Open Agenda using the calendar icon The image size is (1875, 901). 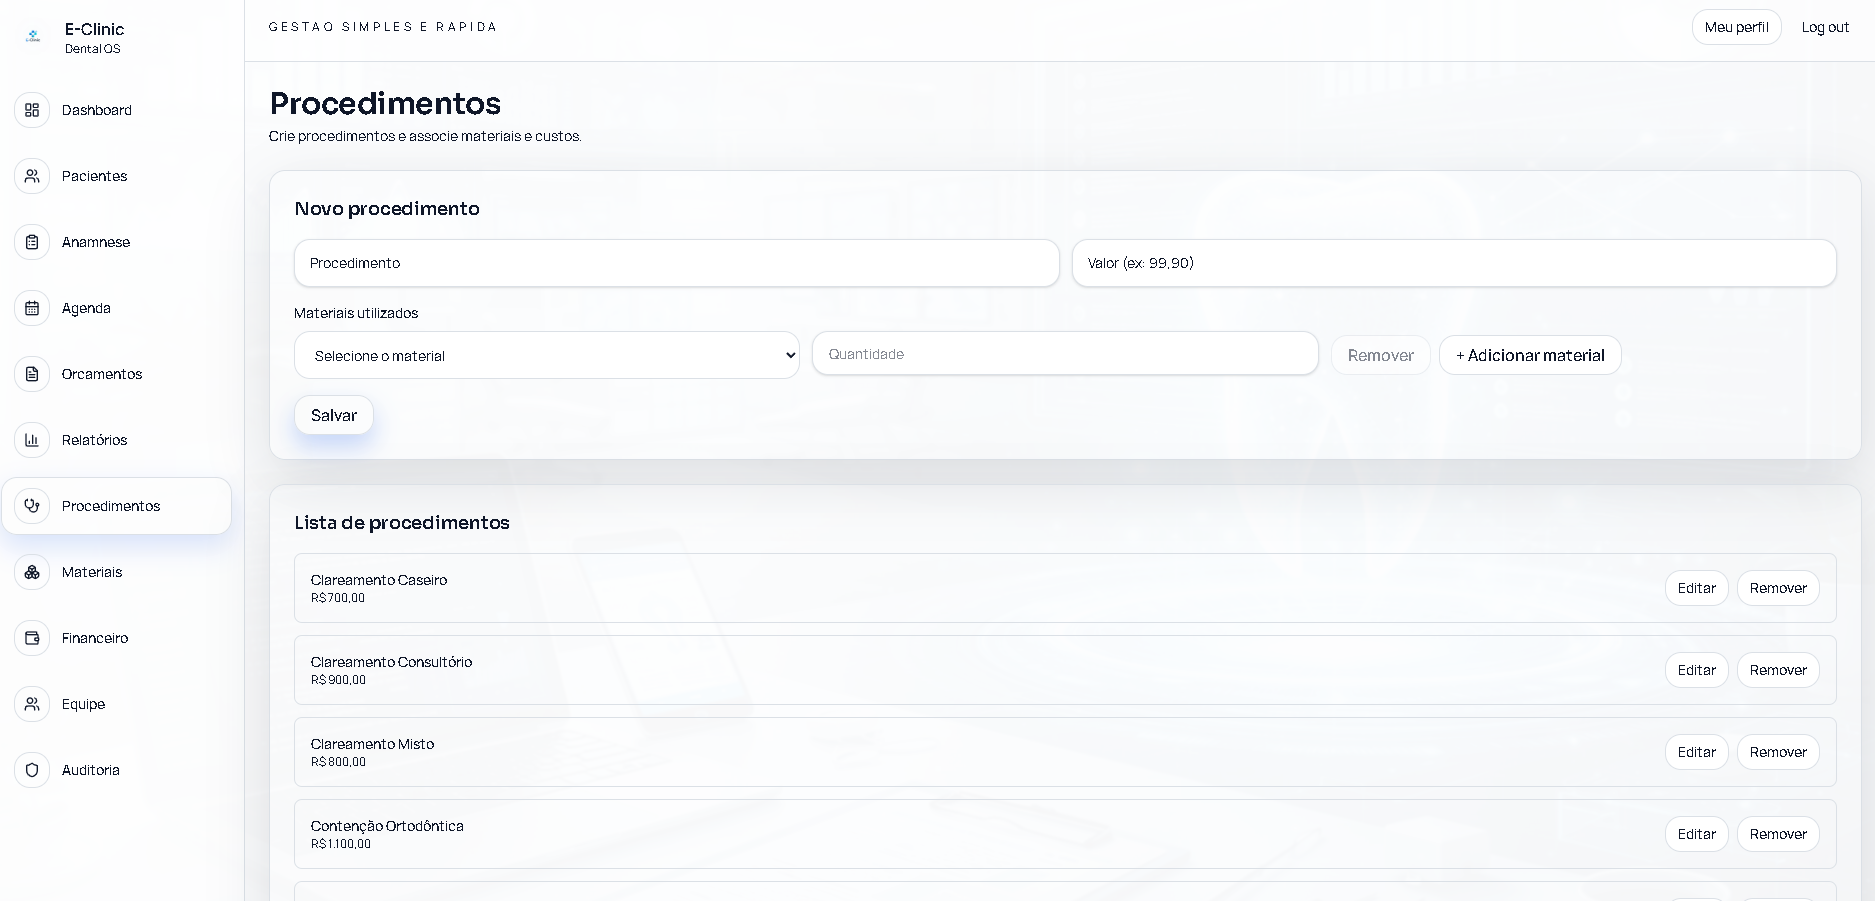[32, 308]
